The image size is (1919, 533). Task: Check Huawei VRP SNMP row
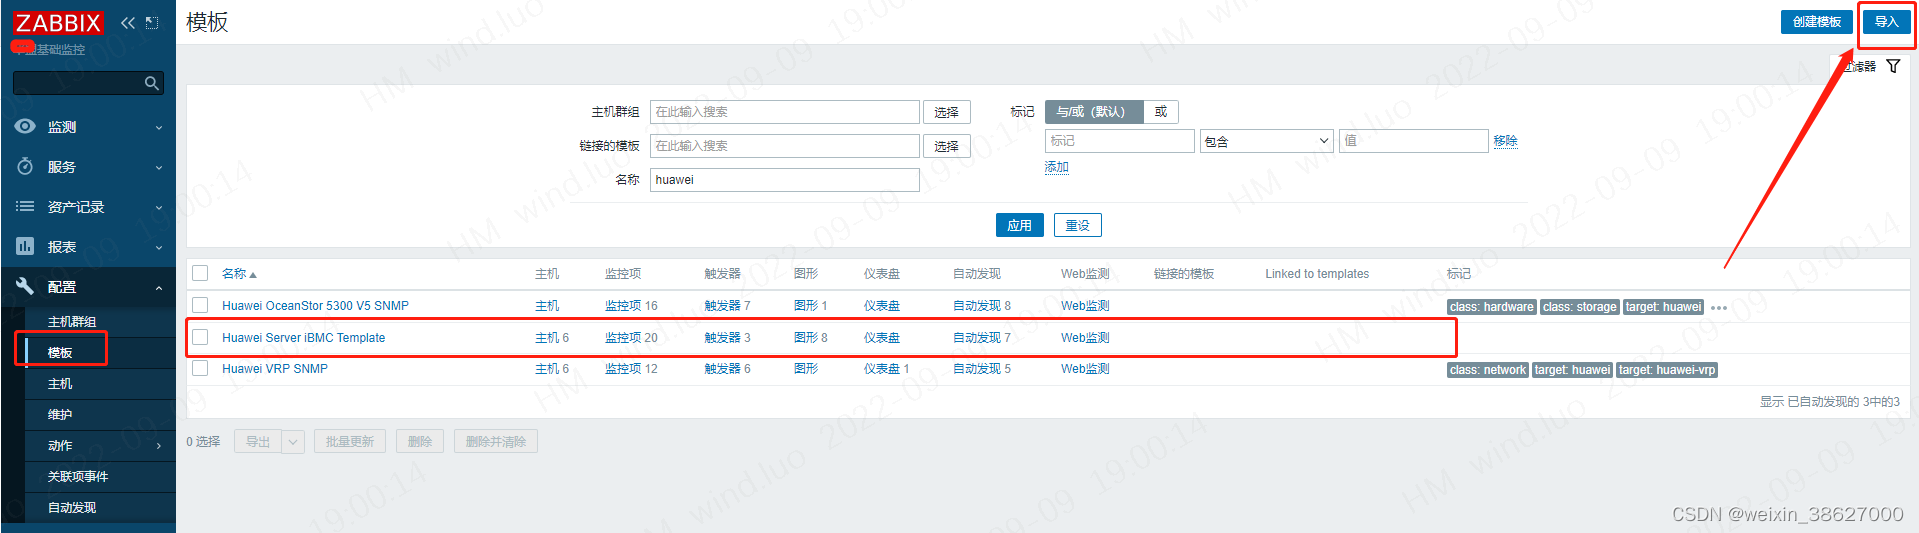point(200,368)
